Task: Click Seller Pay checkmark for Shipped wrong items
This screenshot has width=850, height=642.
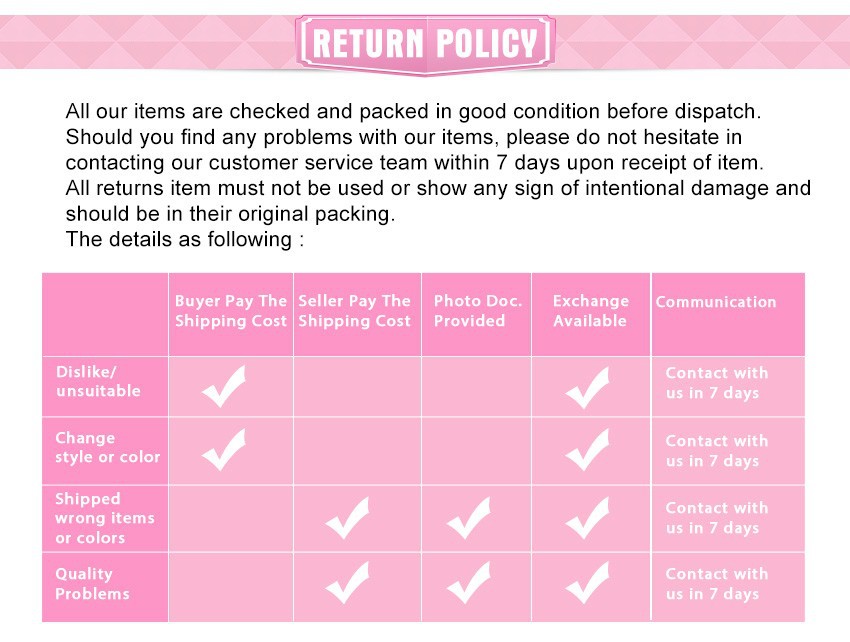Action: click(348, 518)
